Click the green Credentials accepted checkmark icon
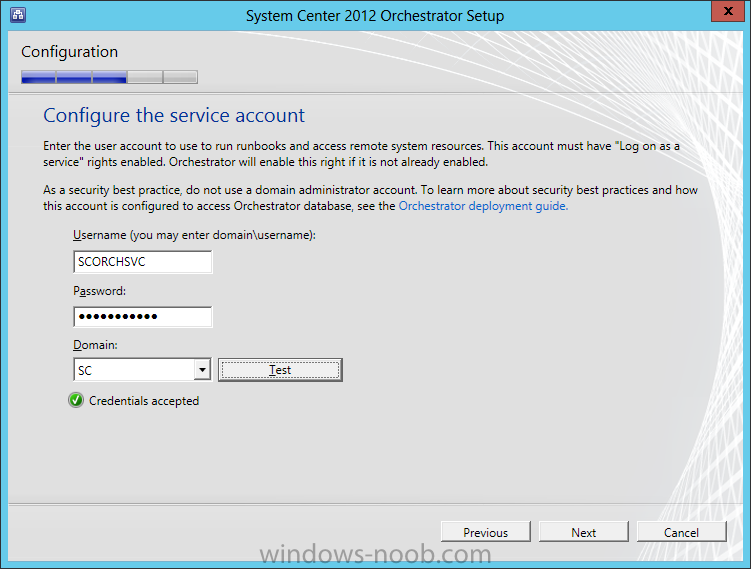The width and height of the screenshot is (751, 569). point(76,400)
